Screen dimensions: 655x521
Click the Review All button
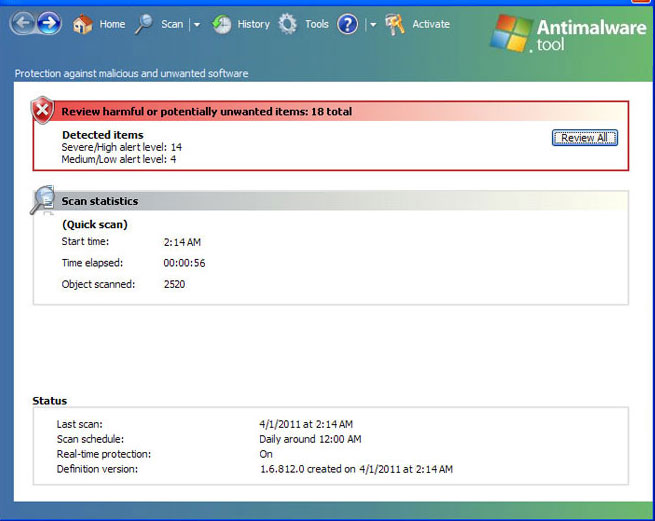pos(584,138)
